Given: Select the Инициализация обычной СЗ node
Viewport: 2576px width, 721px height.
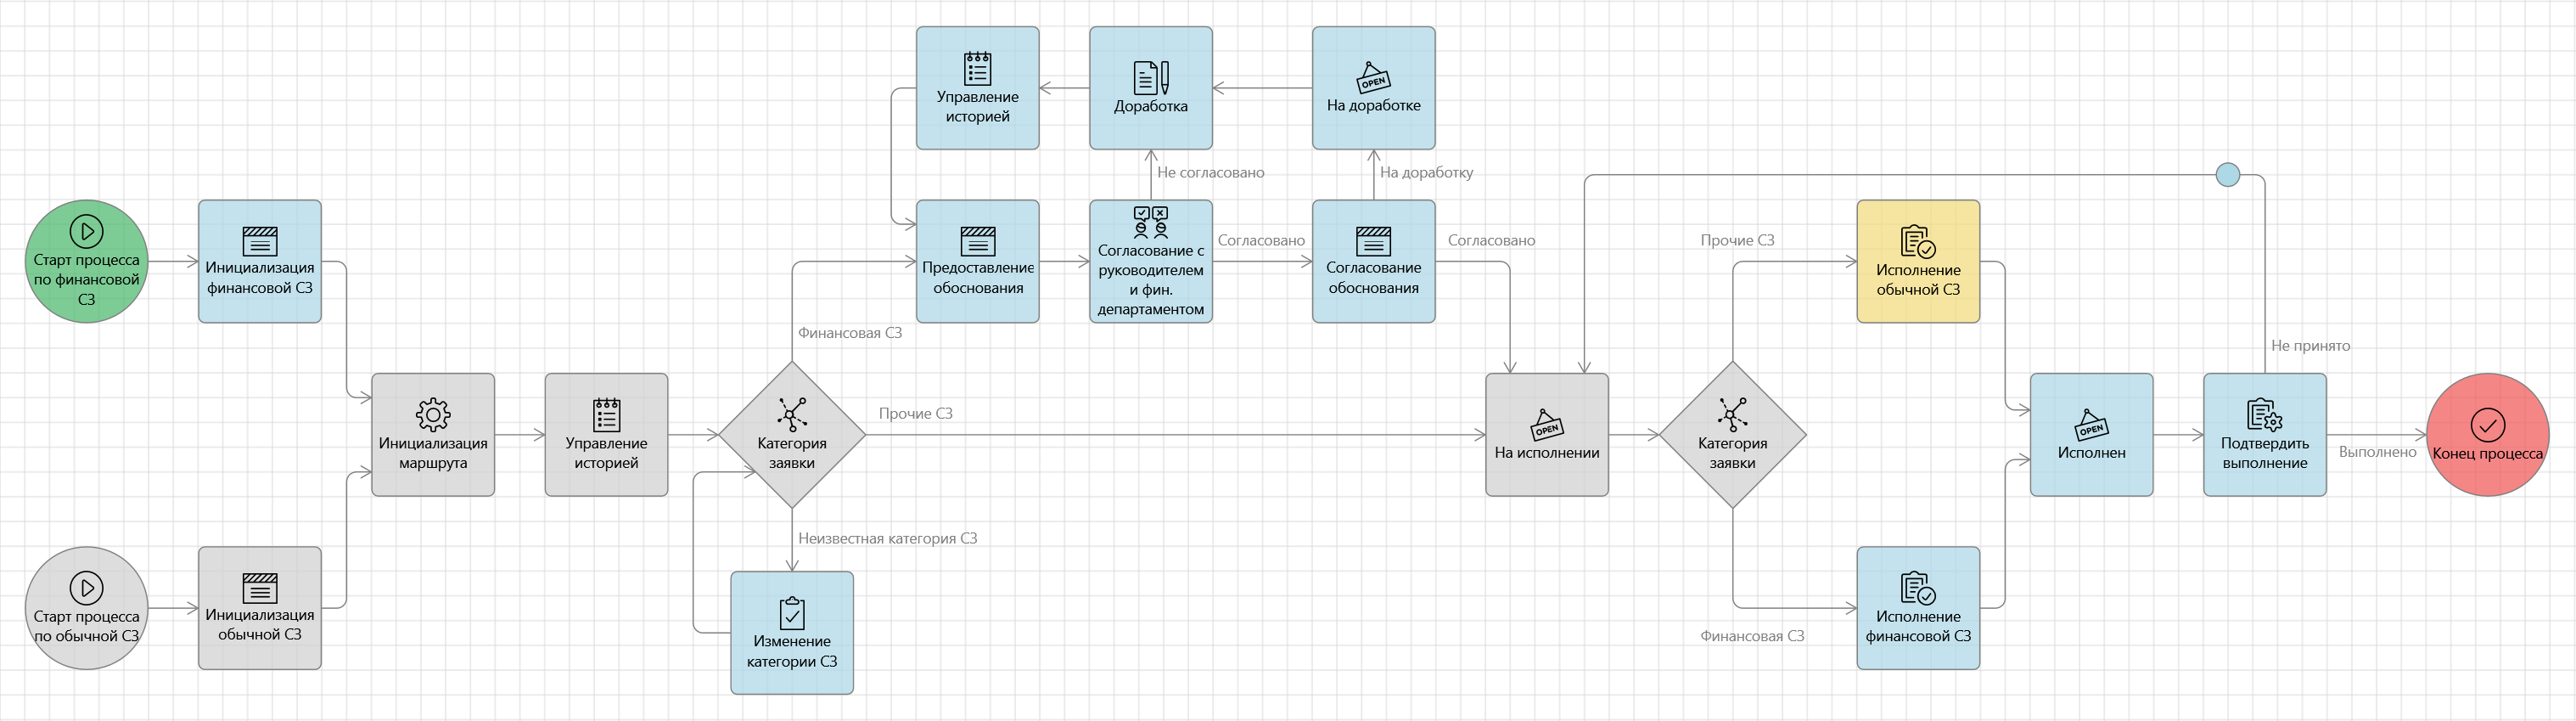Looking at the screenshot, I should coord(259,608).
